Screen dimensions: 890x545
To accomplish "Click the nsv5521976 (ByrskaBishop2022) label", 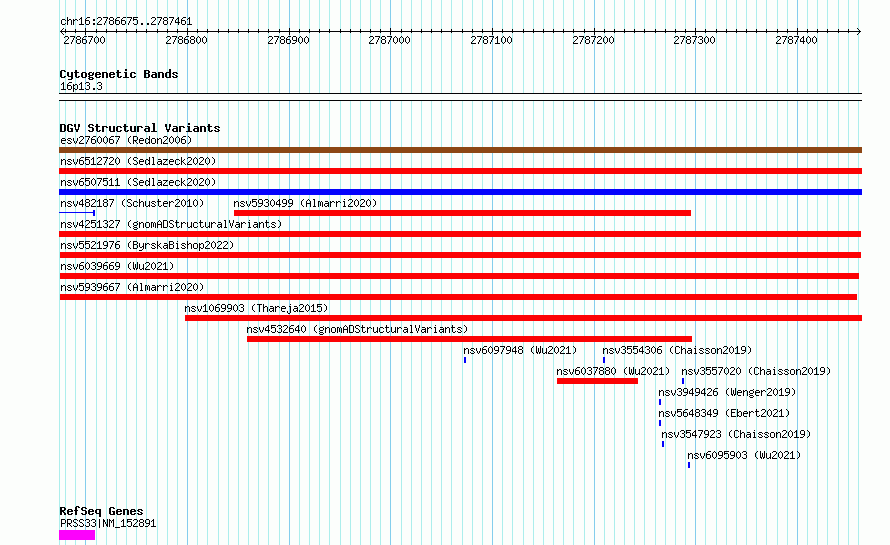I will [x=147, y=245].
